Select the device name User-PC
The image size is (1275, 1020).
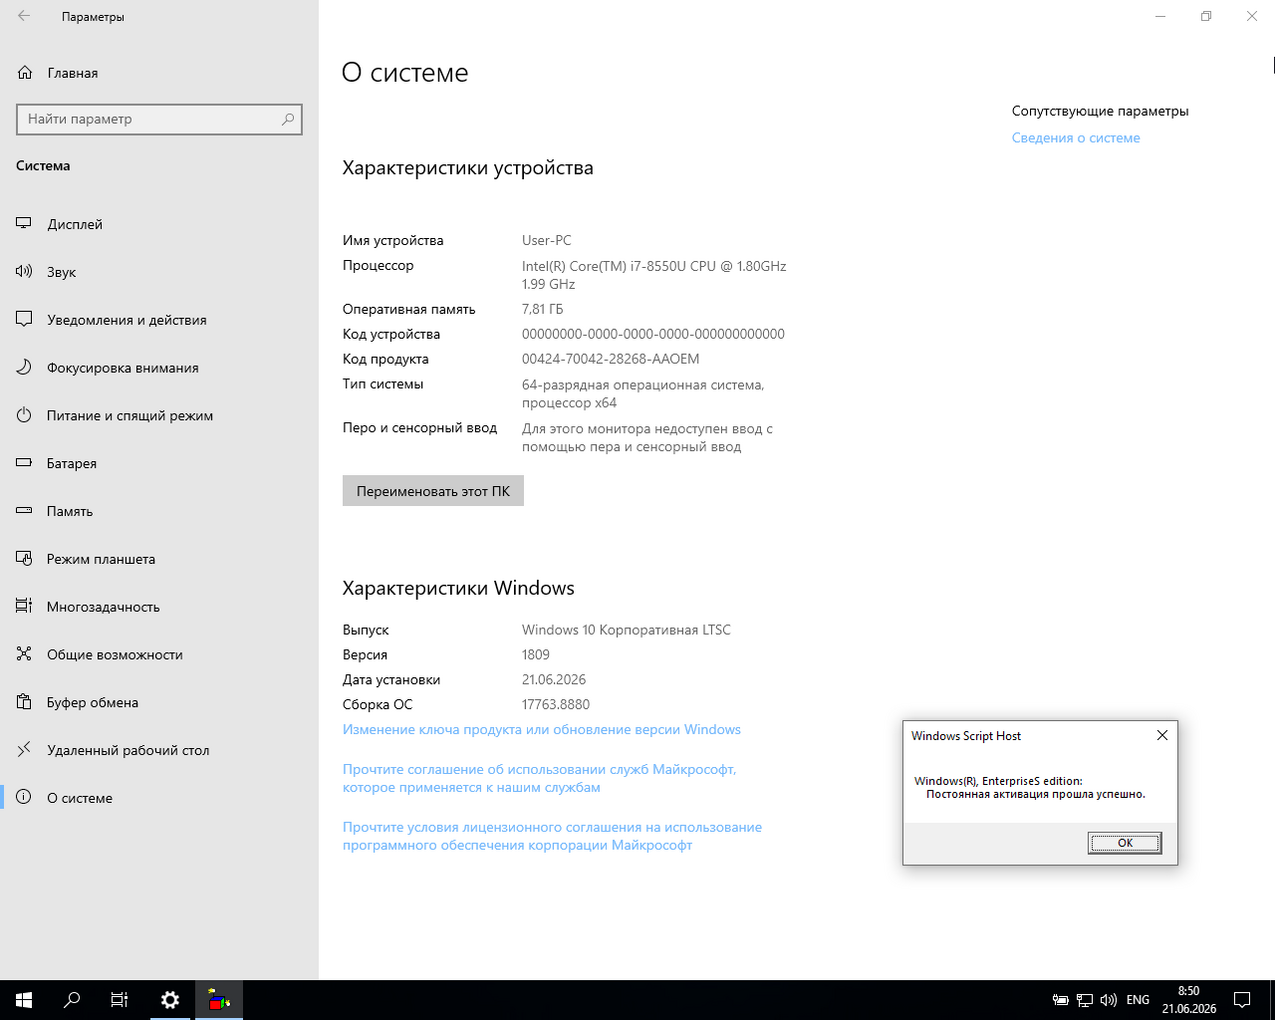[x=547, y=240]
